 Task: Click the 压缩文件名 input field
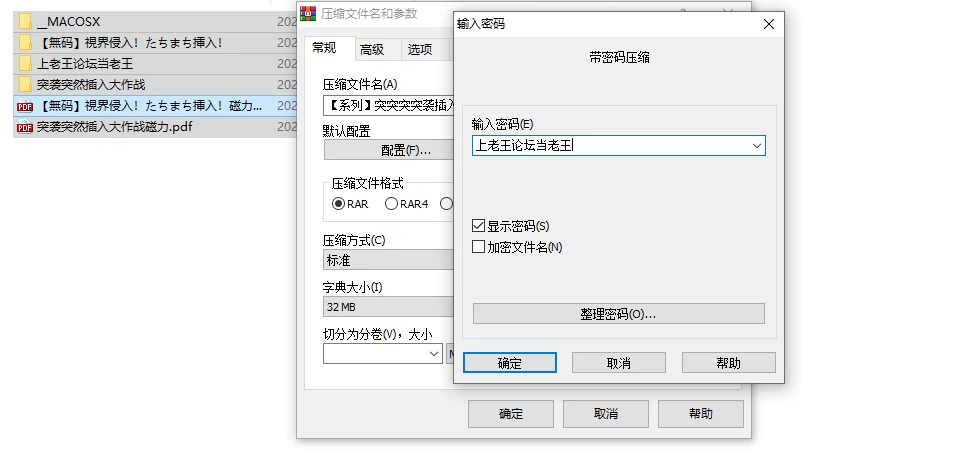click(x=388, y=105)
